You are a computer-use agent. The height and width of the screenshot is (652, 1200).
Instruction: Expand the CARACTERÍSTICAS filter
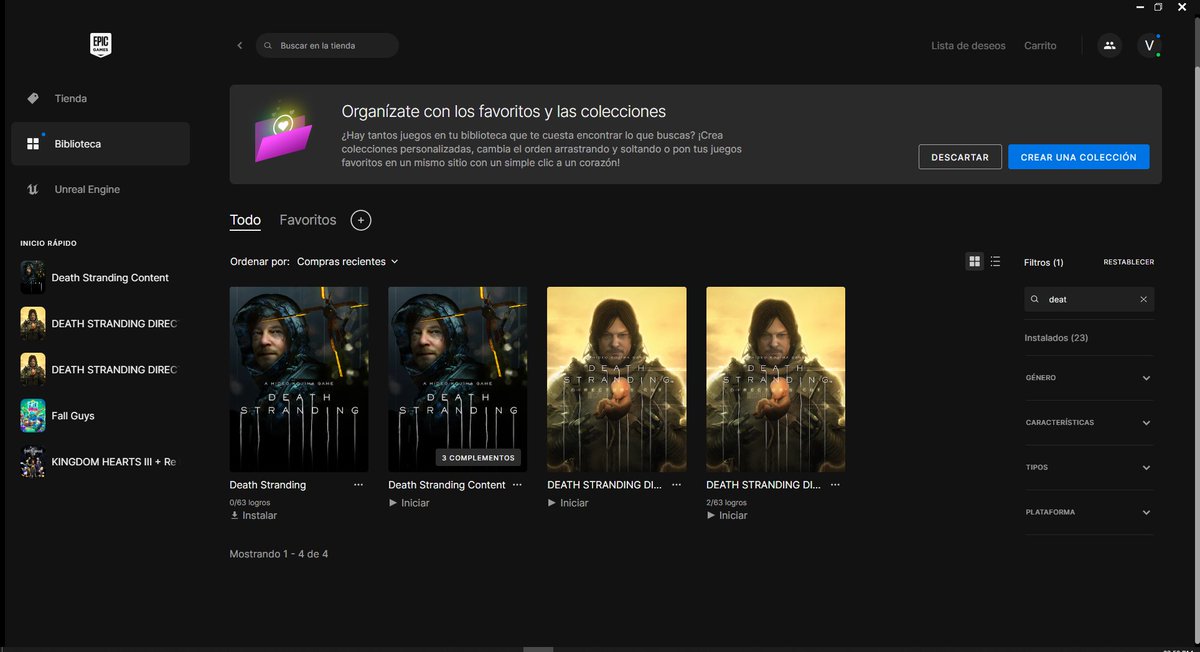1089,423
